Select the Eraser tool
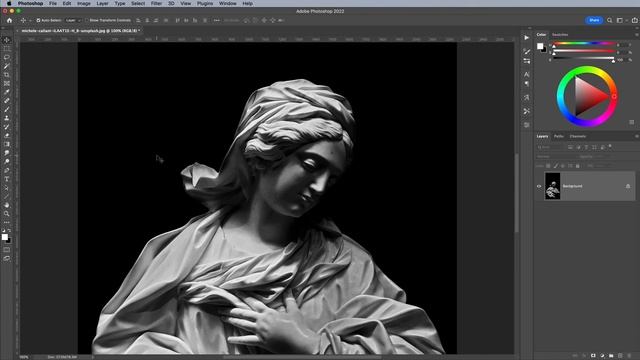 (7, 136)
